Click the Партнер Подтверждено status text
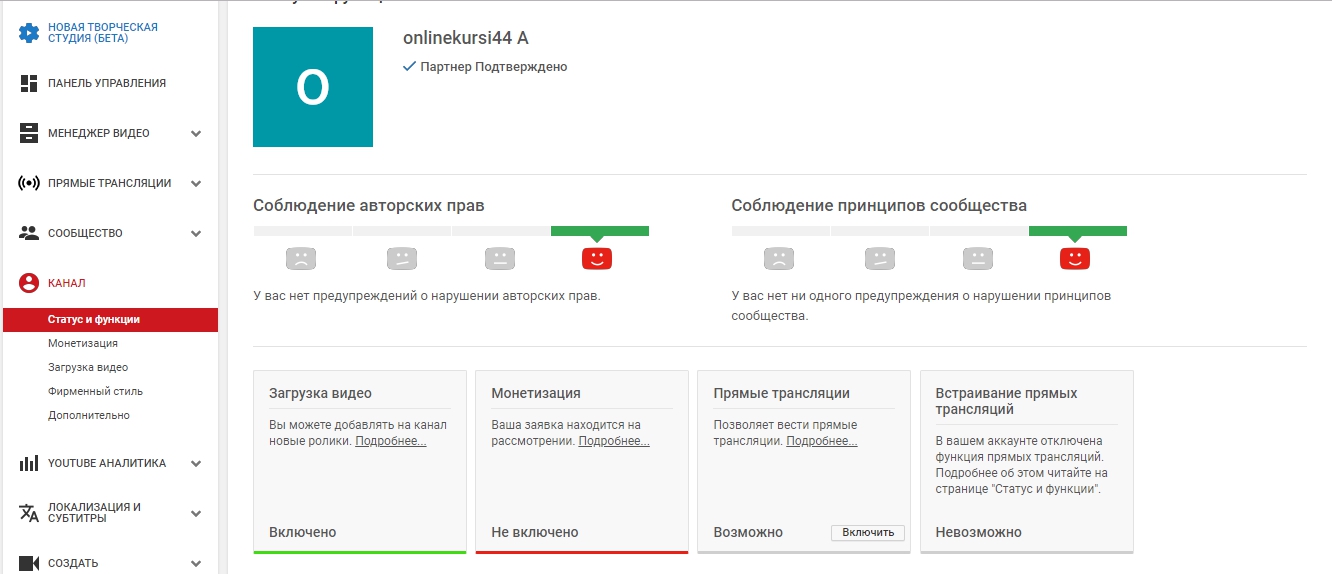This screenshot has width=1332, height=574. [x=494, y=67]
